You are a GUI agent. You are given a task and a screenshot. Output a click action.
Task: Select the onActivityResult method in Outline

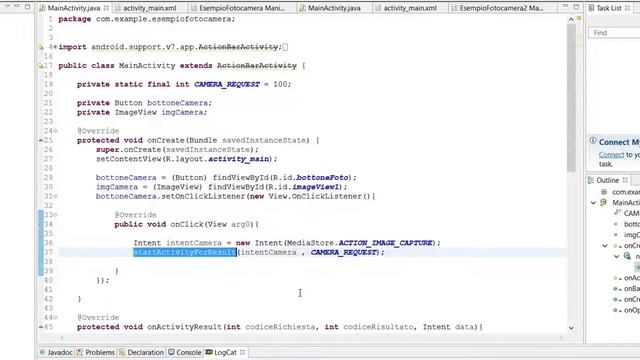pyautogui.click(x=632, y=278)
